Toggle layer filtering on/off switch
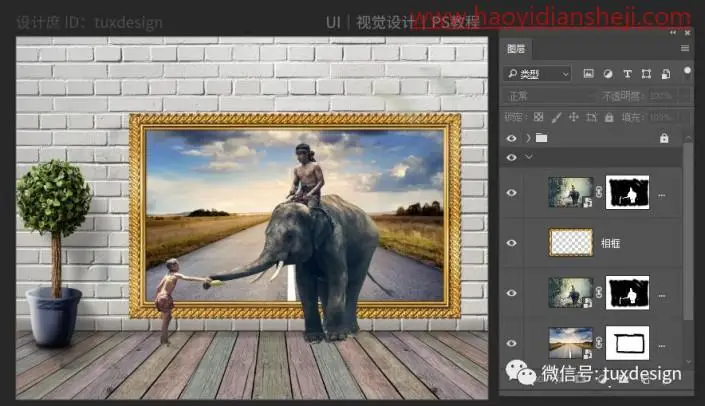705x406 pixels. 687,73
